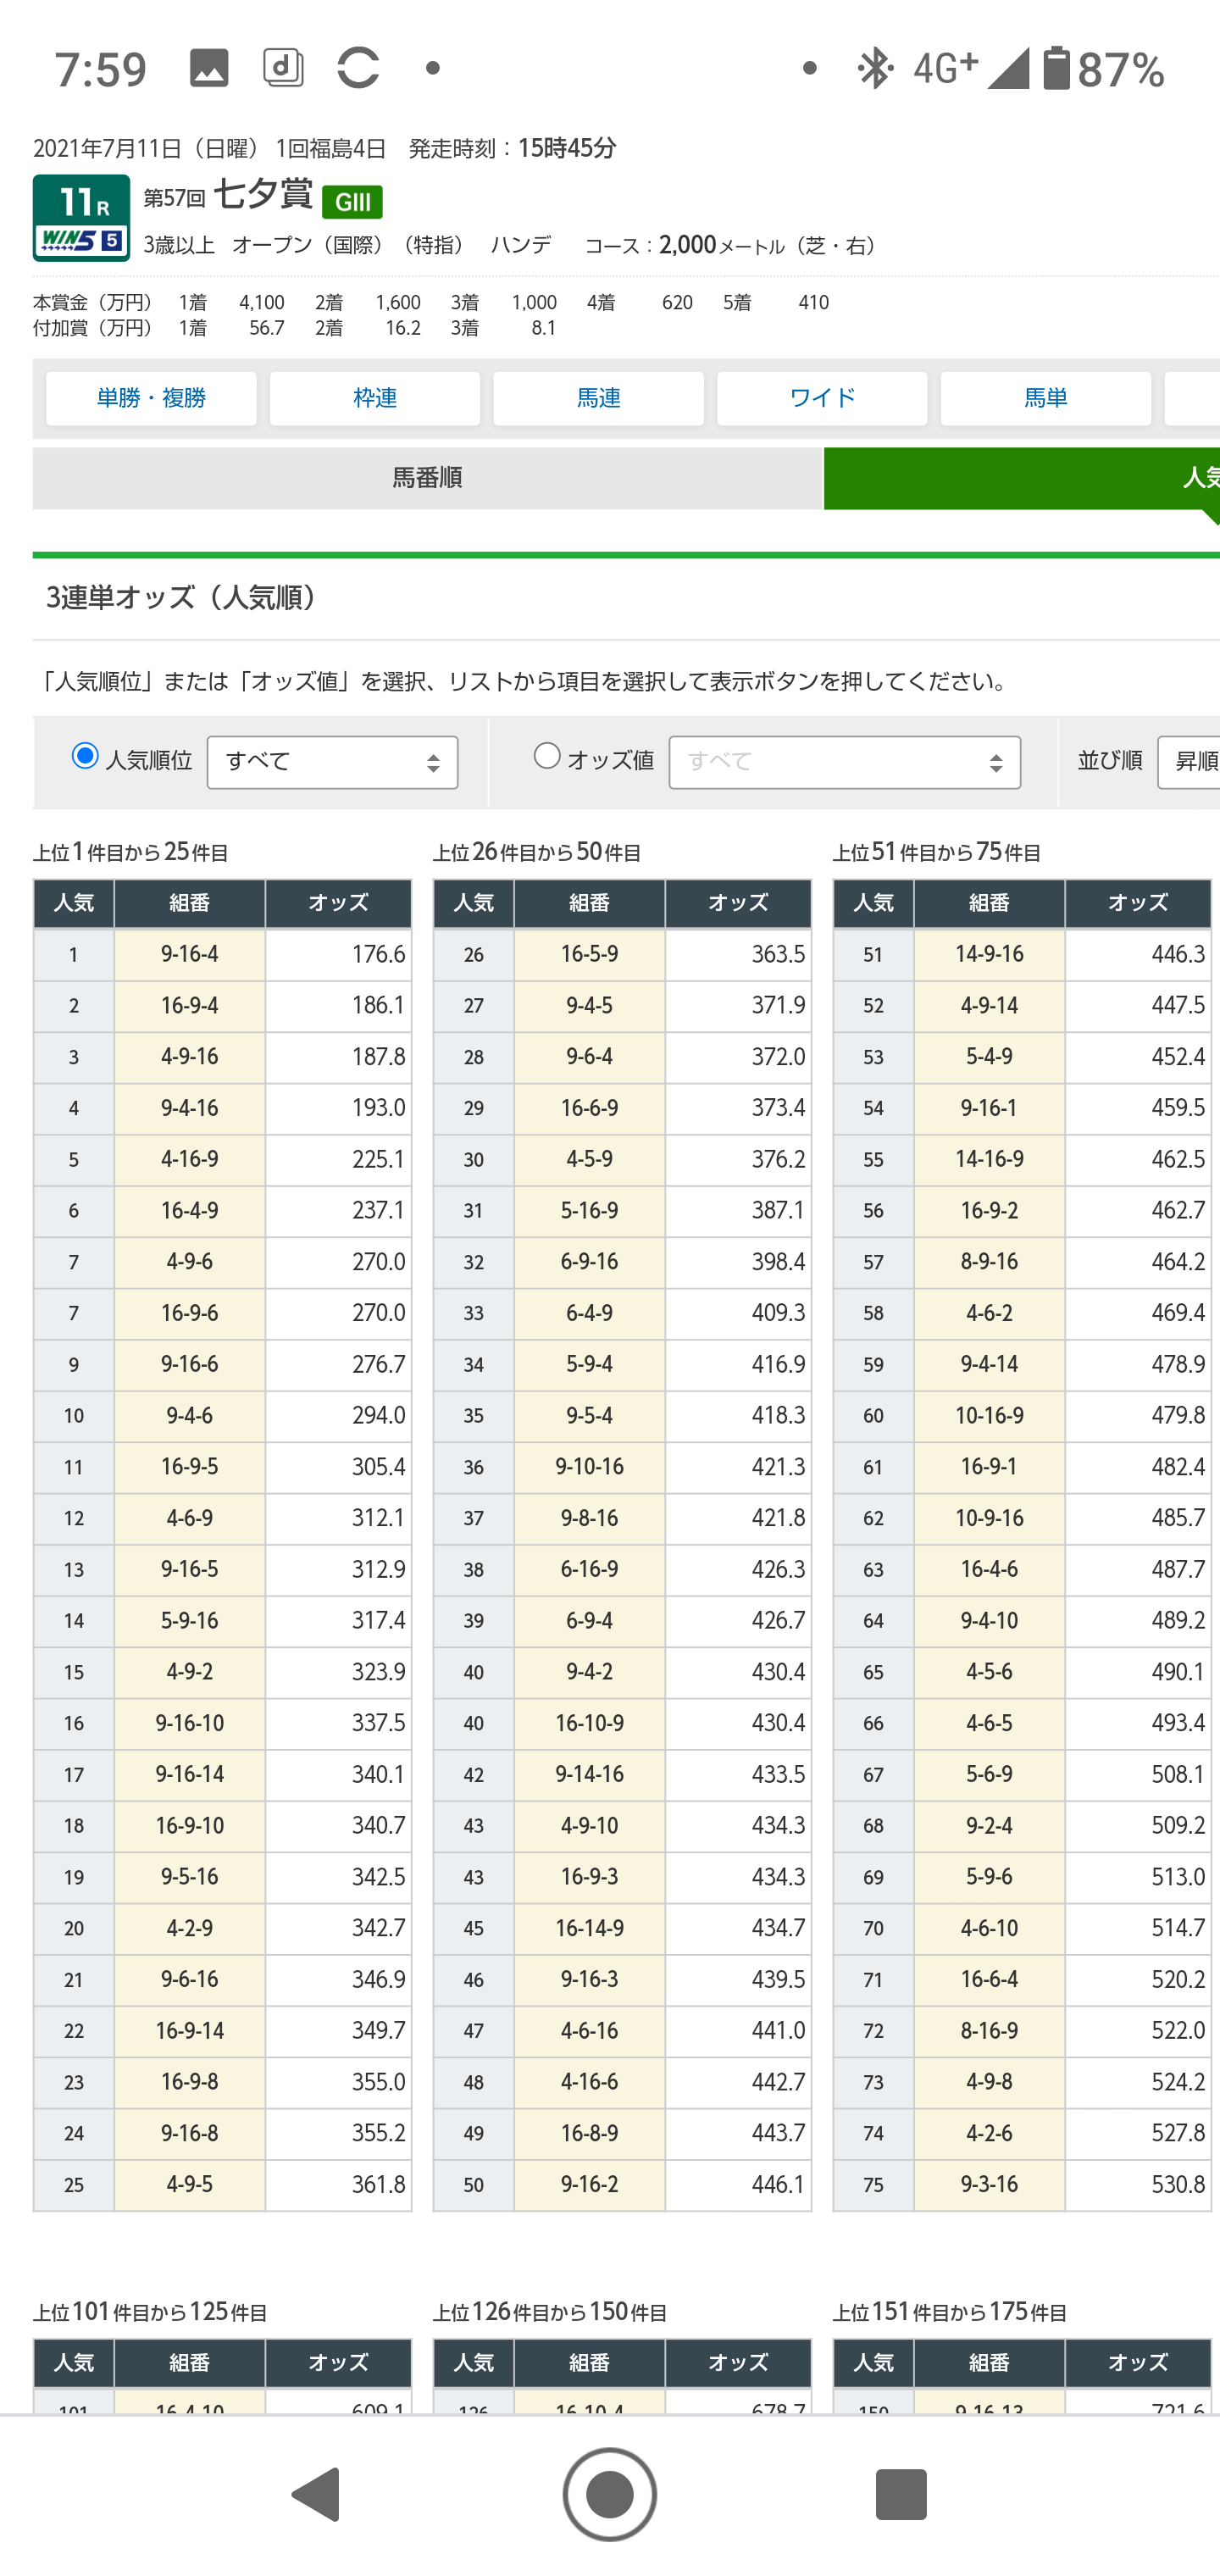
Task: Switch to the green 人気順 tab
Action: 1020,478
